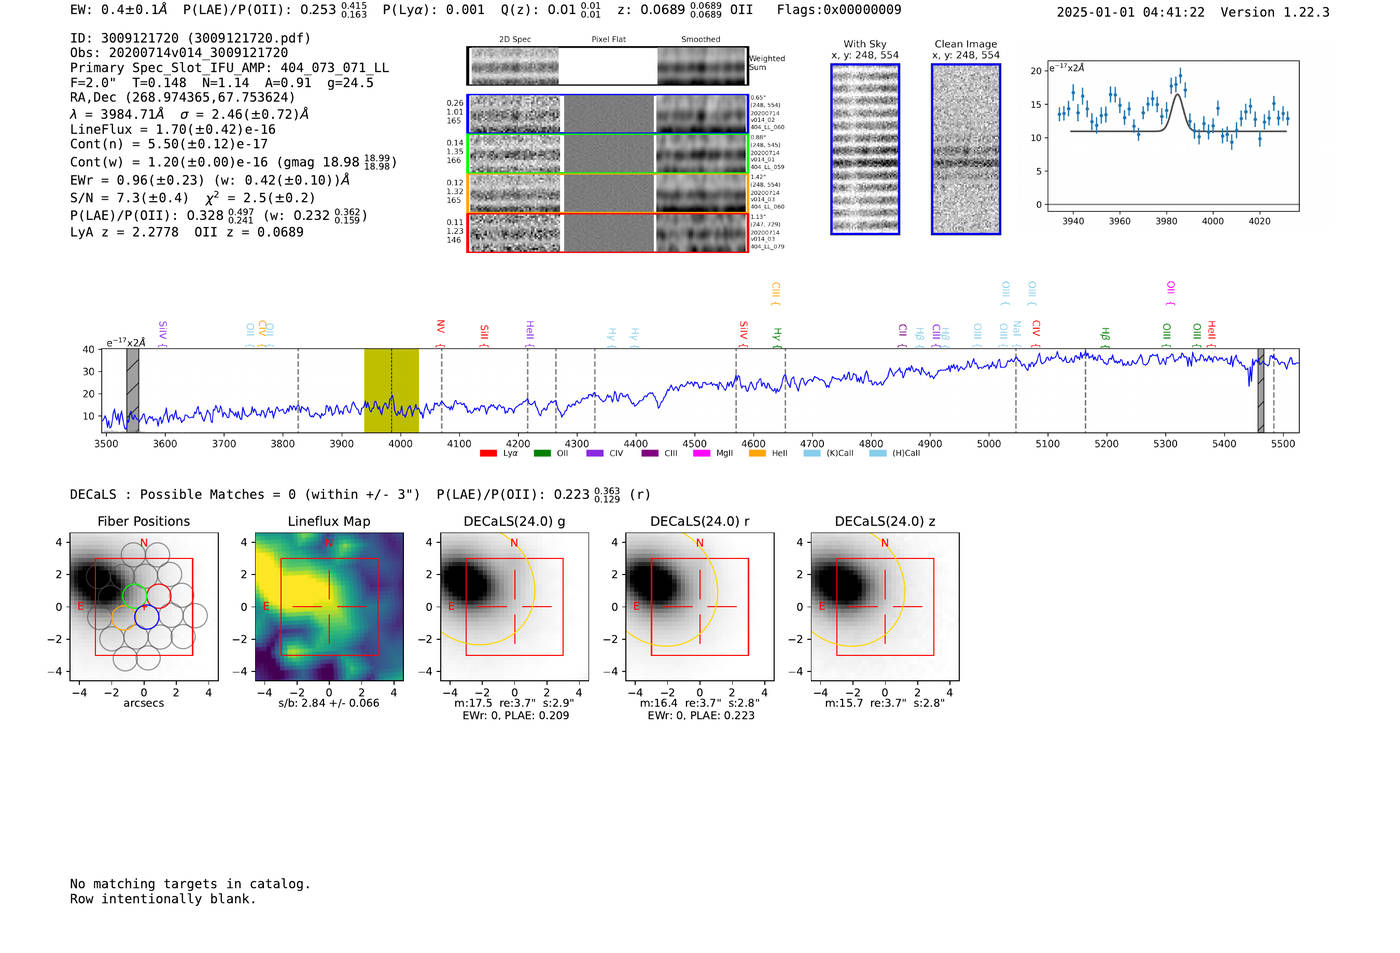Click the hatched gray region near 5460 Å
This screenshot has width=1400, height=953.
[1261, 390]
